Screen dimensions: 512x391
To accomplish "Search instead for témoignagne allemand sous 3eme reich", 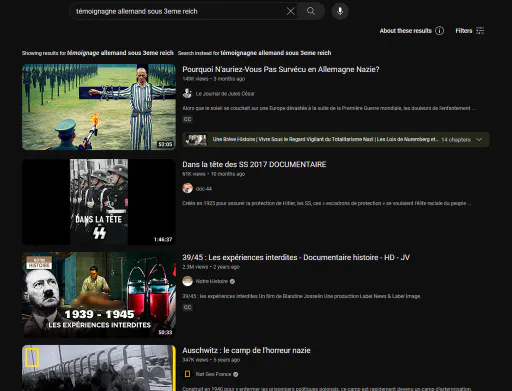I will point(276,53).
